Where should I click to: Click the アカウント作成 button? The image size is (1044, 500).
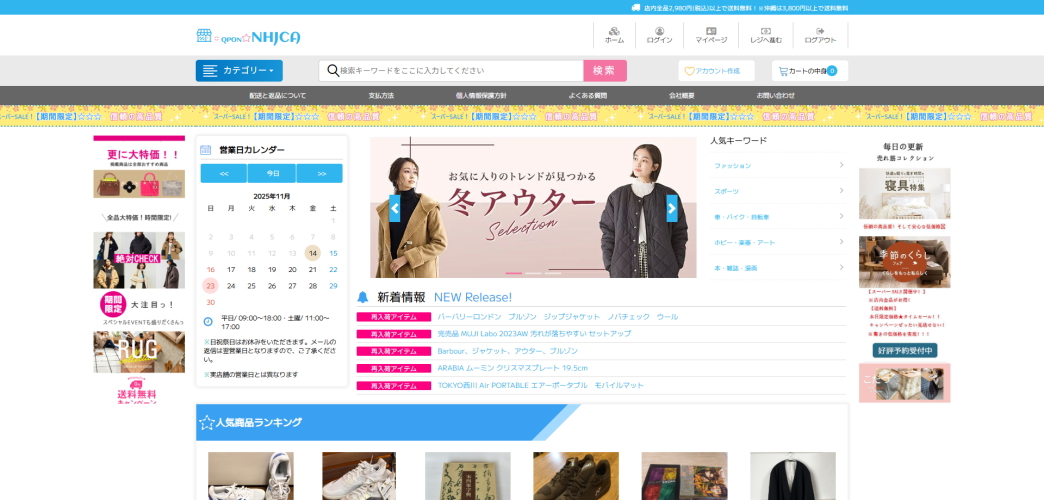pos(716,71)
